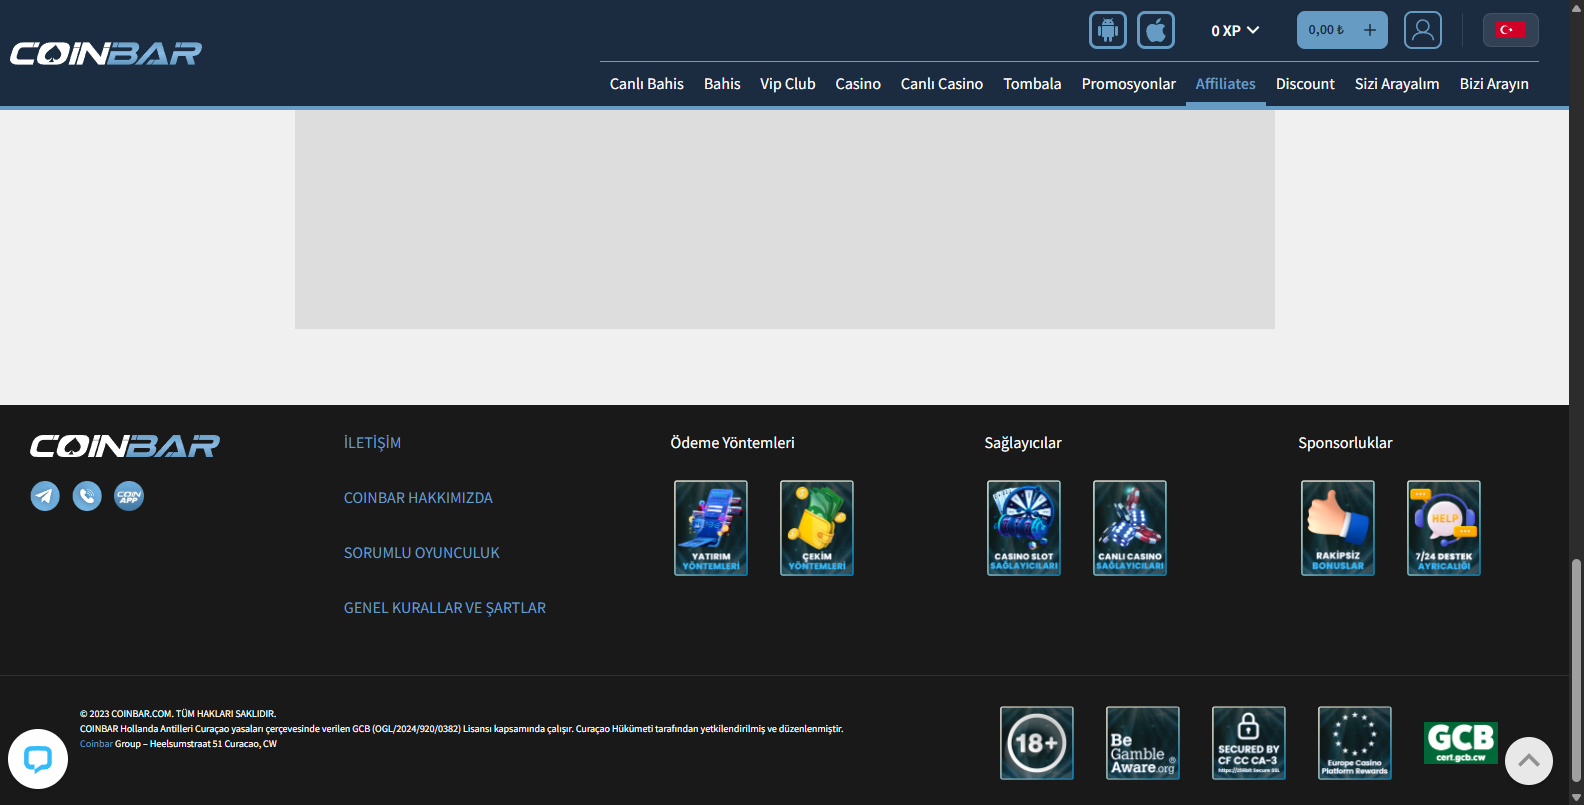The width and height of the screenshot is (1584, 805).
Task: Click the Sağlayıcılar heading
Action: point(1023,443)
